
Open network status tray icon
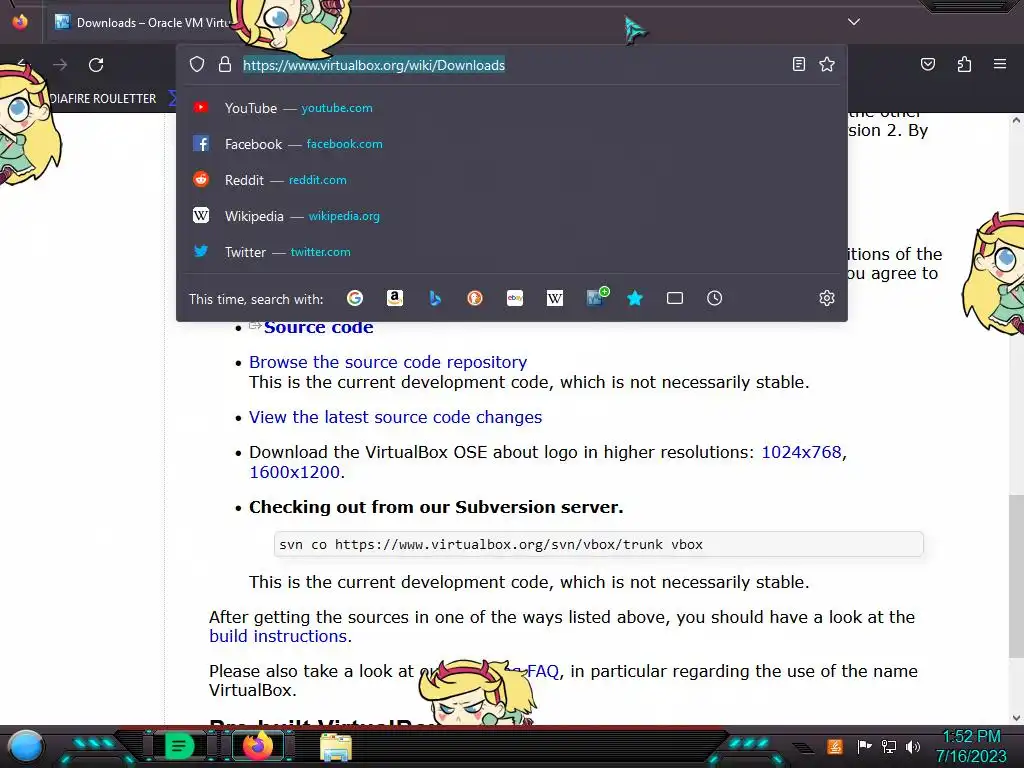(x=888, y=746)
